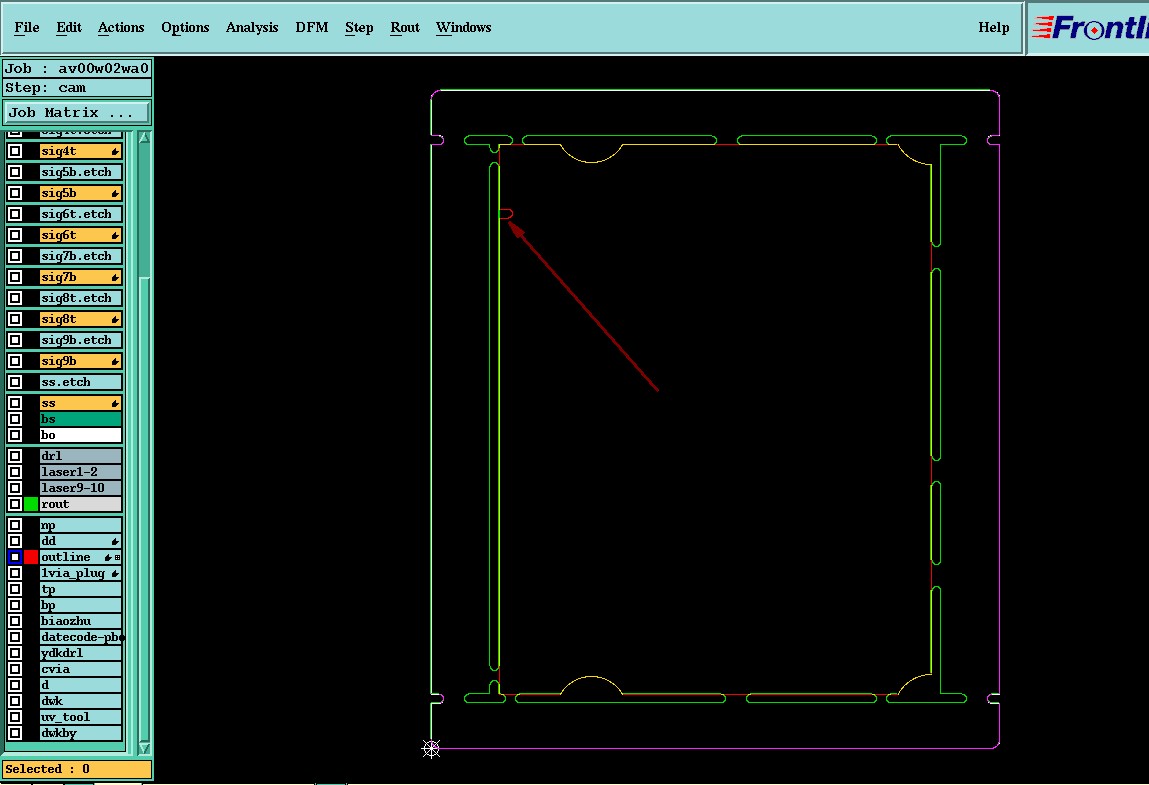Select the dwk layer name

click(x=81, y=701)
